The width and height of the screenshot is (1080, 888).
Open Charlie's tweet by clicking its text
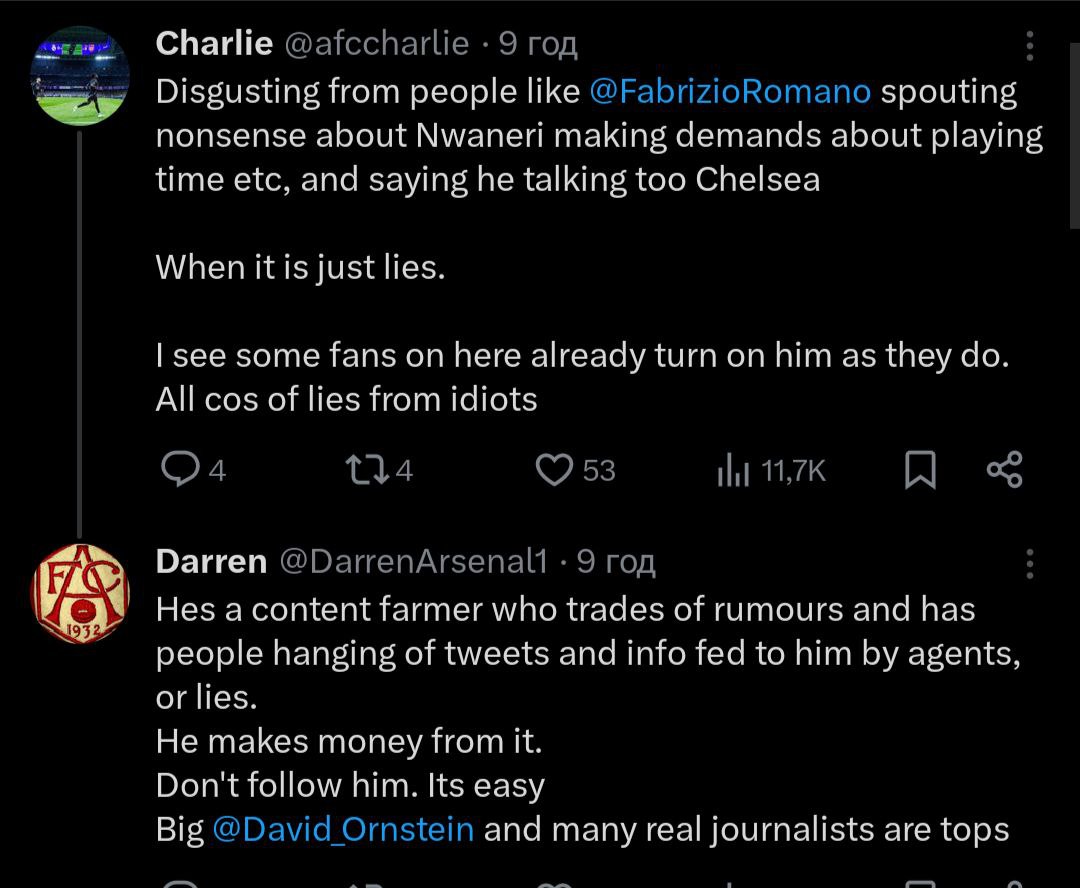[x=500, y=267]
